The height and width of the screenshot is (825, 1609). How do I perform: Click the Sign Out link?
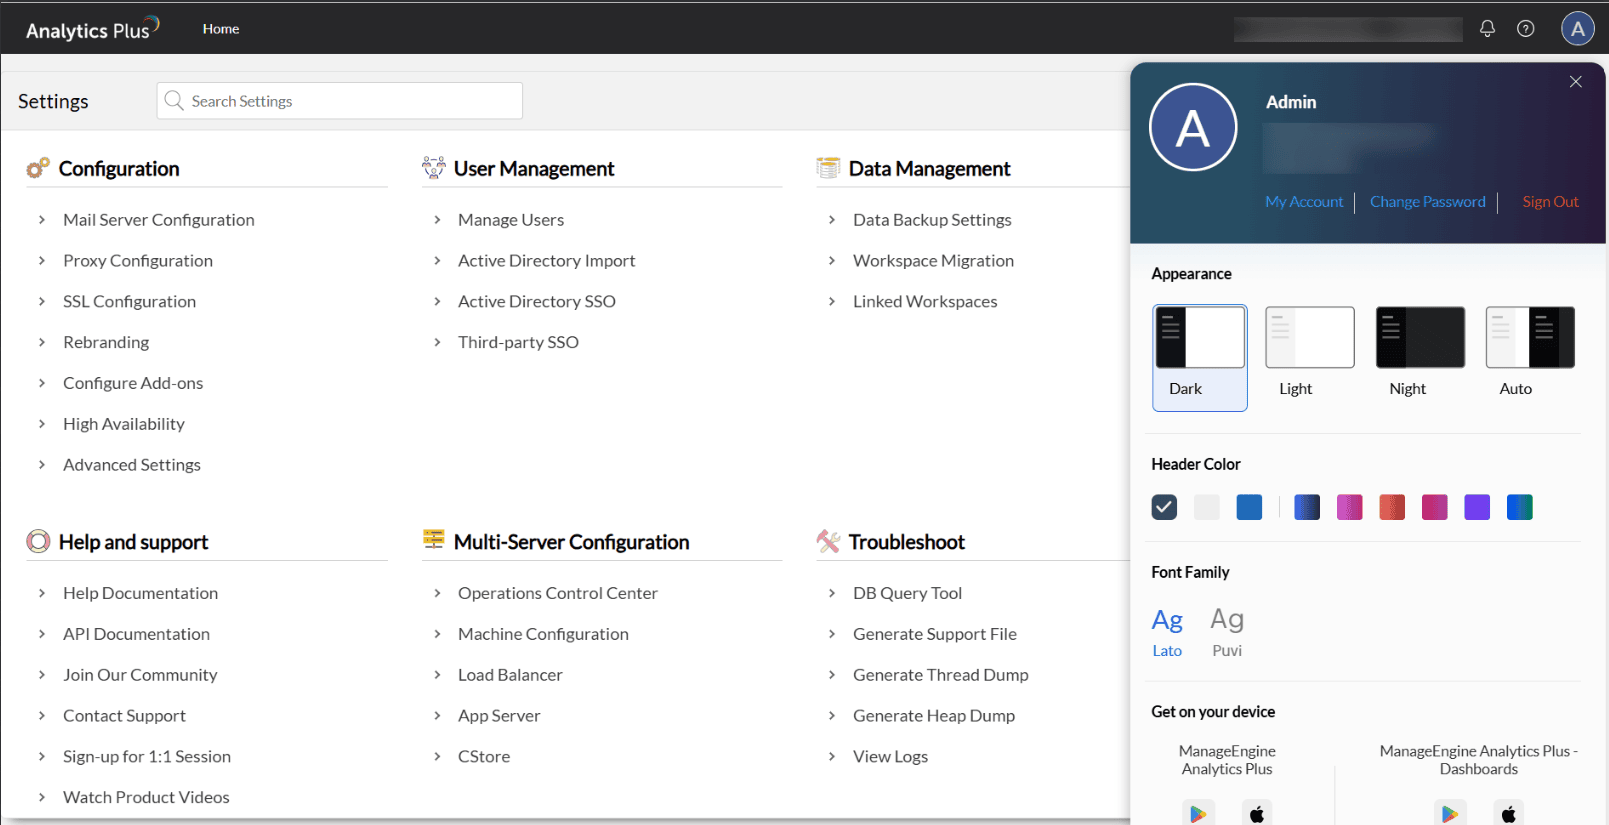pyautogui.click(x=1549, y=202)
